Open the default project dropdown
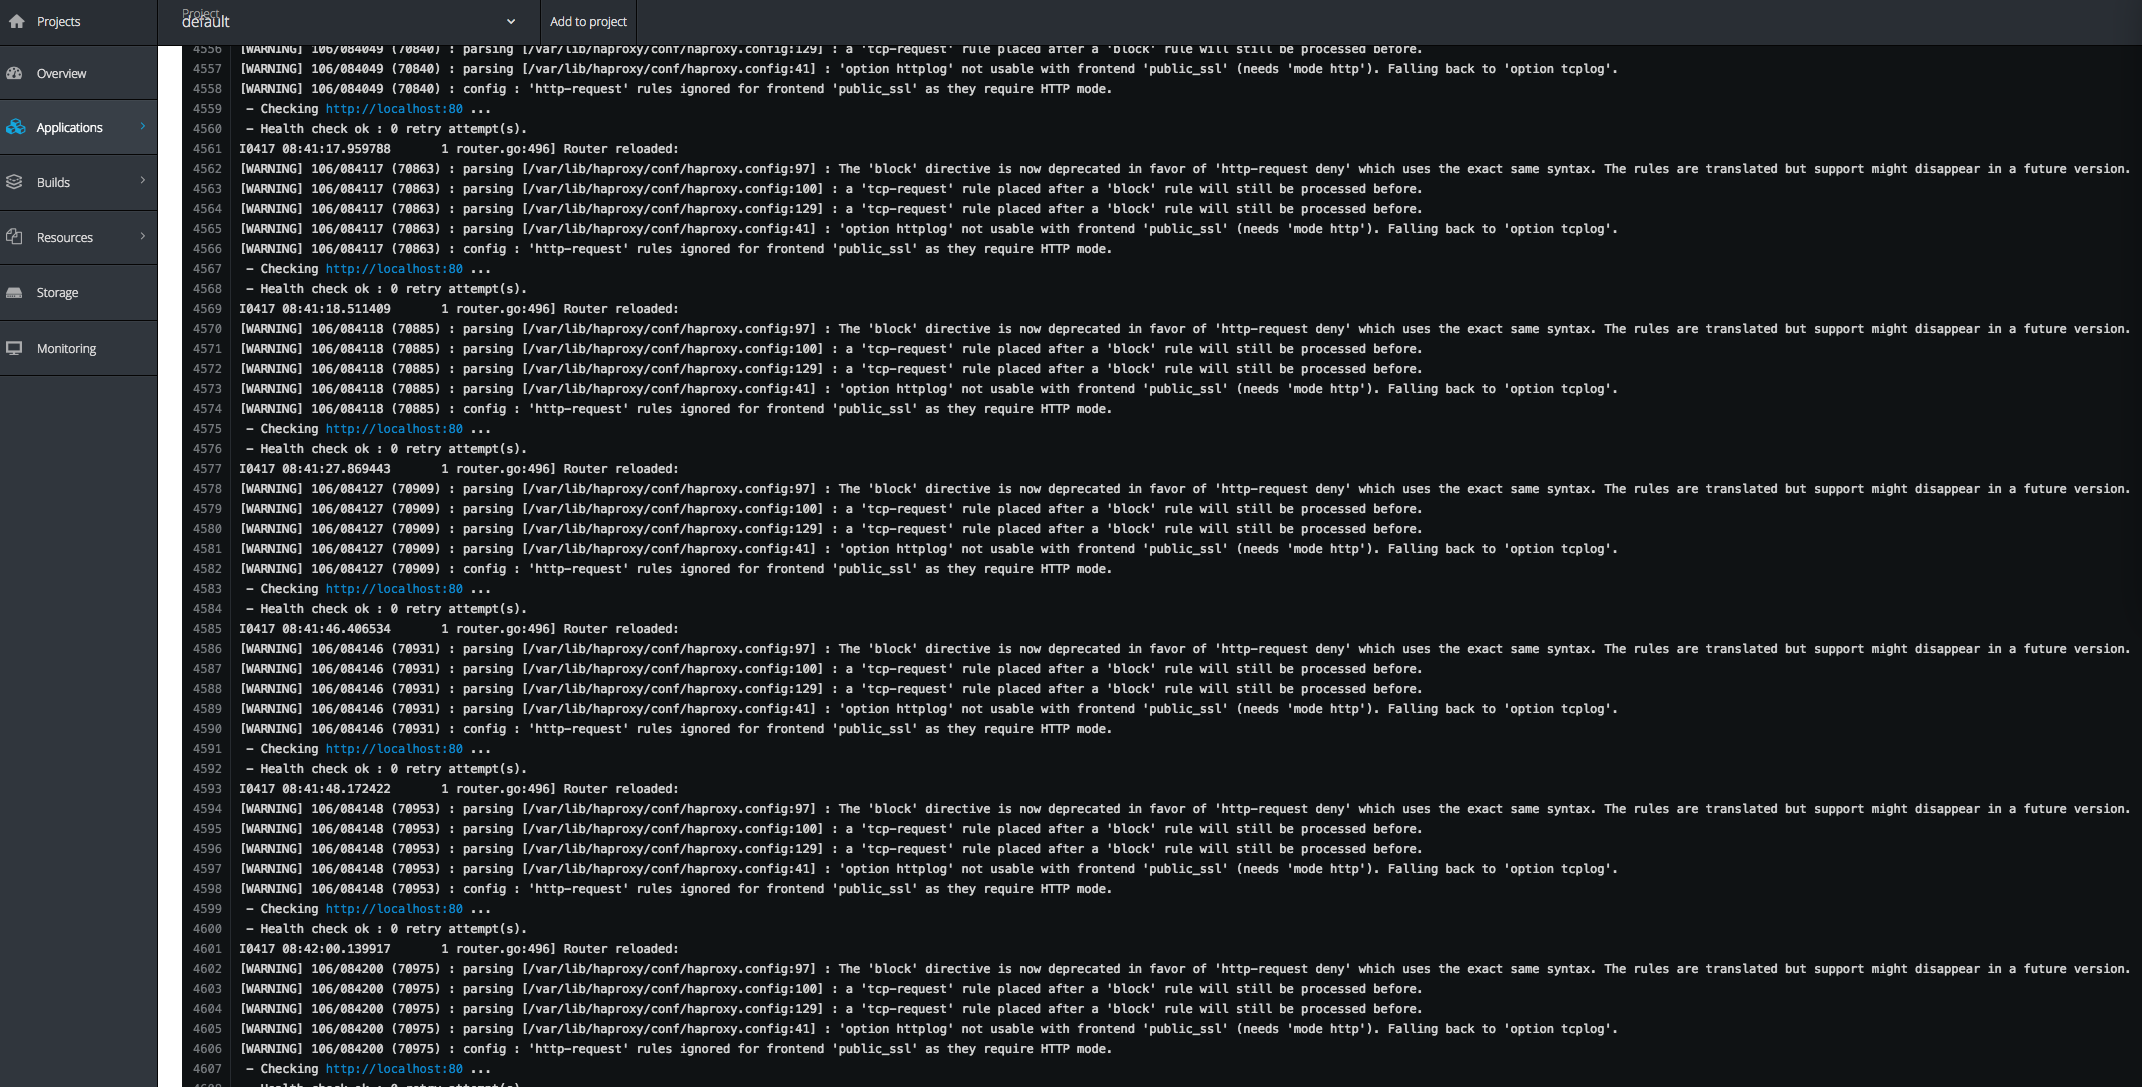 point(348,21)
